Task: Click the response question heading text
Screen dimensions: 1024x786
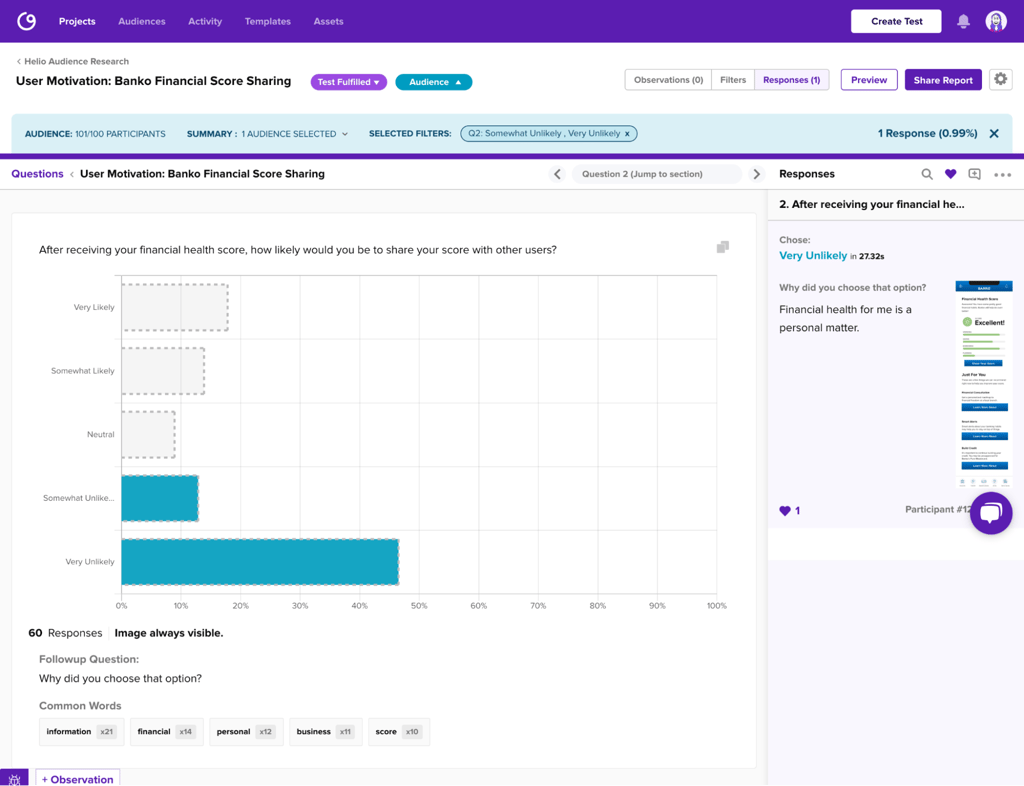Action: tap(872, 204)
